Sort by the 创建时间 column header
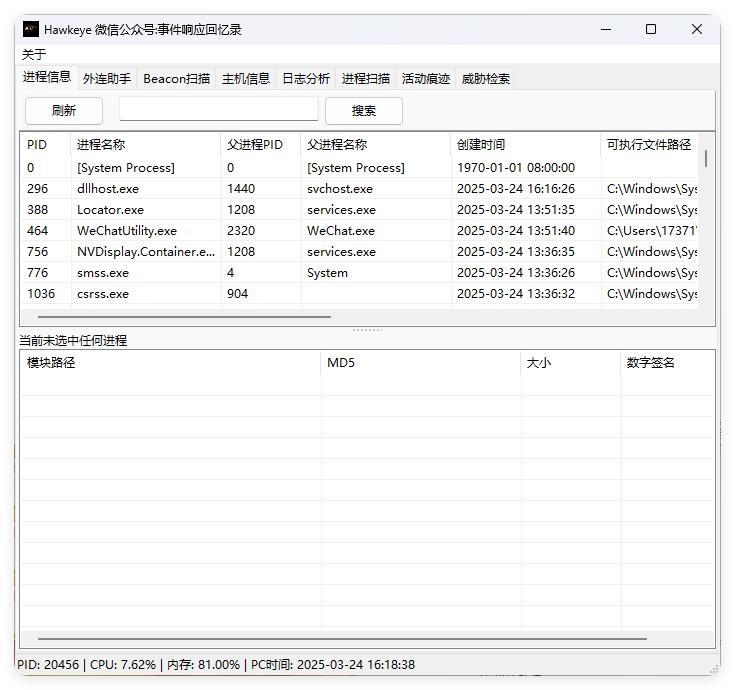 tap(524, 145)
